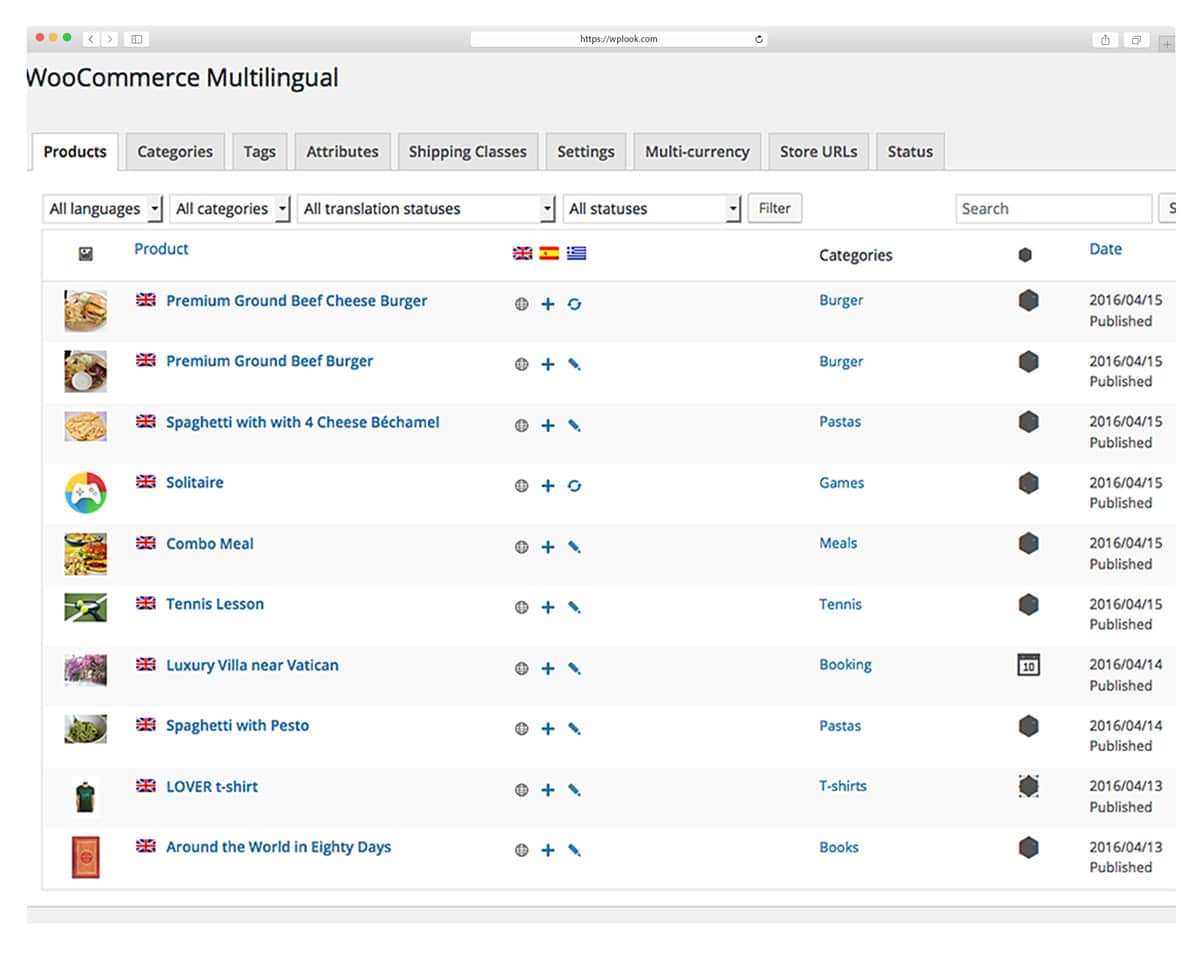Switch to the Multi-currency tab
The image size is (1200, 957).
point(696,151)
